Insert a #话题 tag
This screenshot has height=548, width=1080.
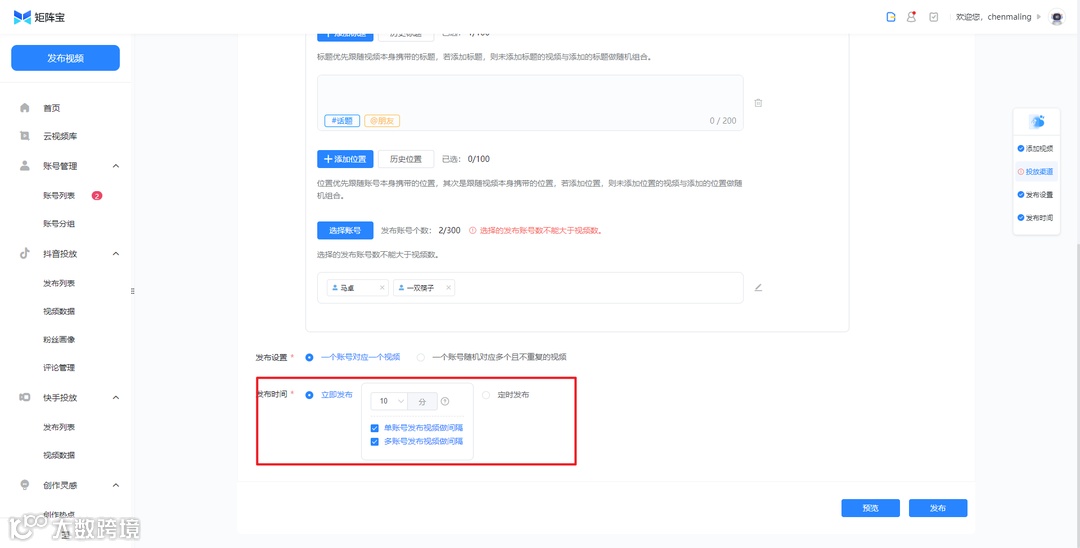click(x=342, y=120)
